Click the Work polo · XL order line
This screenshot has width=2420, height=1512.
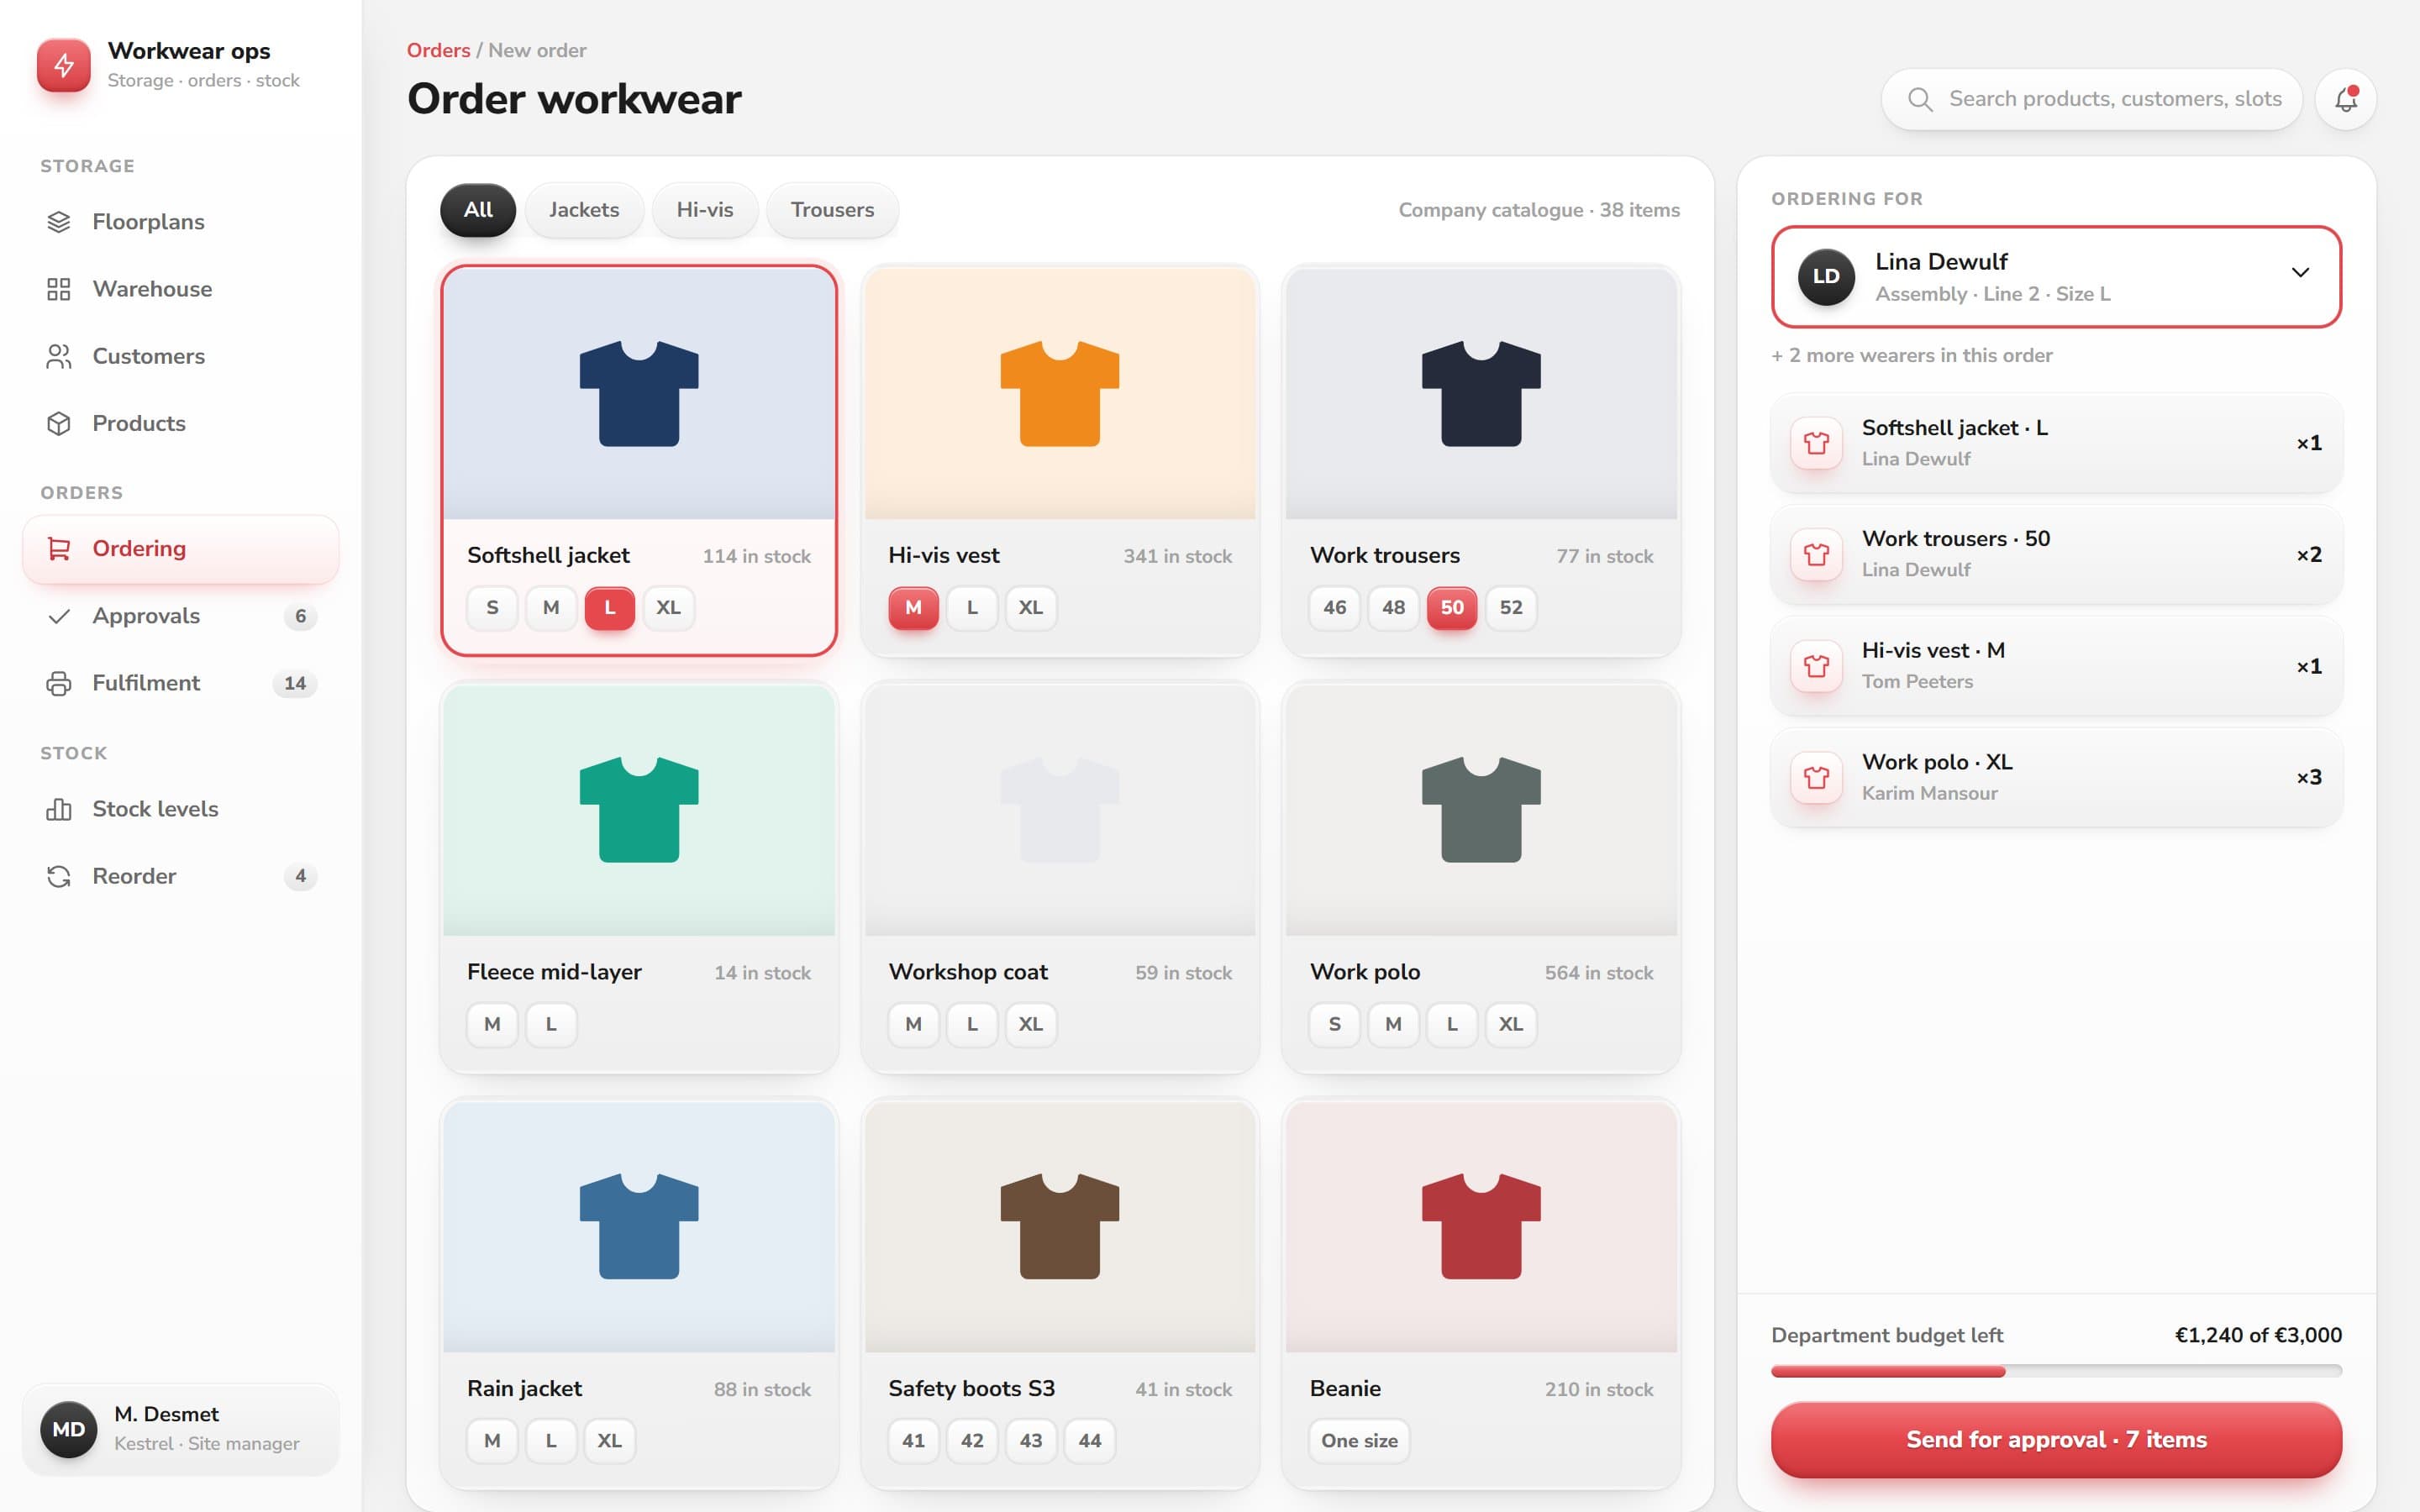[2056, 777]
